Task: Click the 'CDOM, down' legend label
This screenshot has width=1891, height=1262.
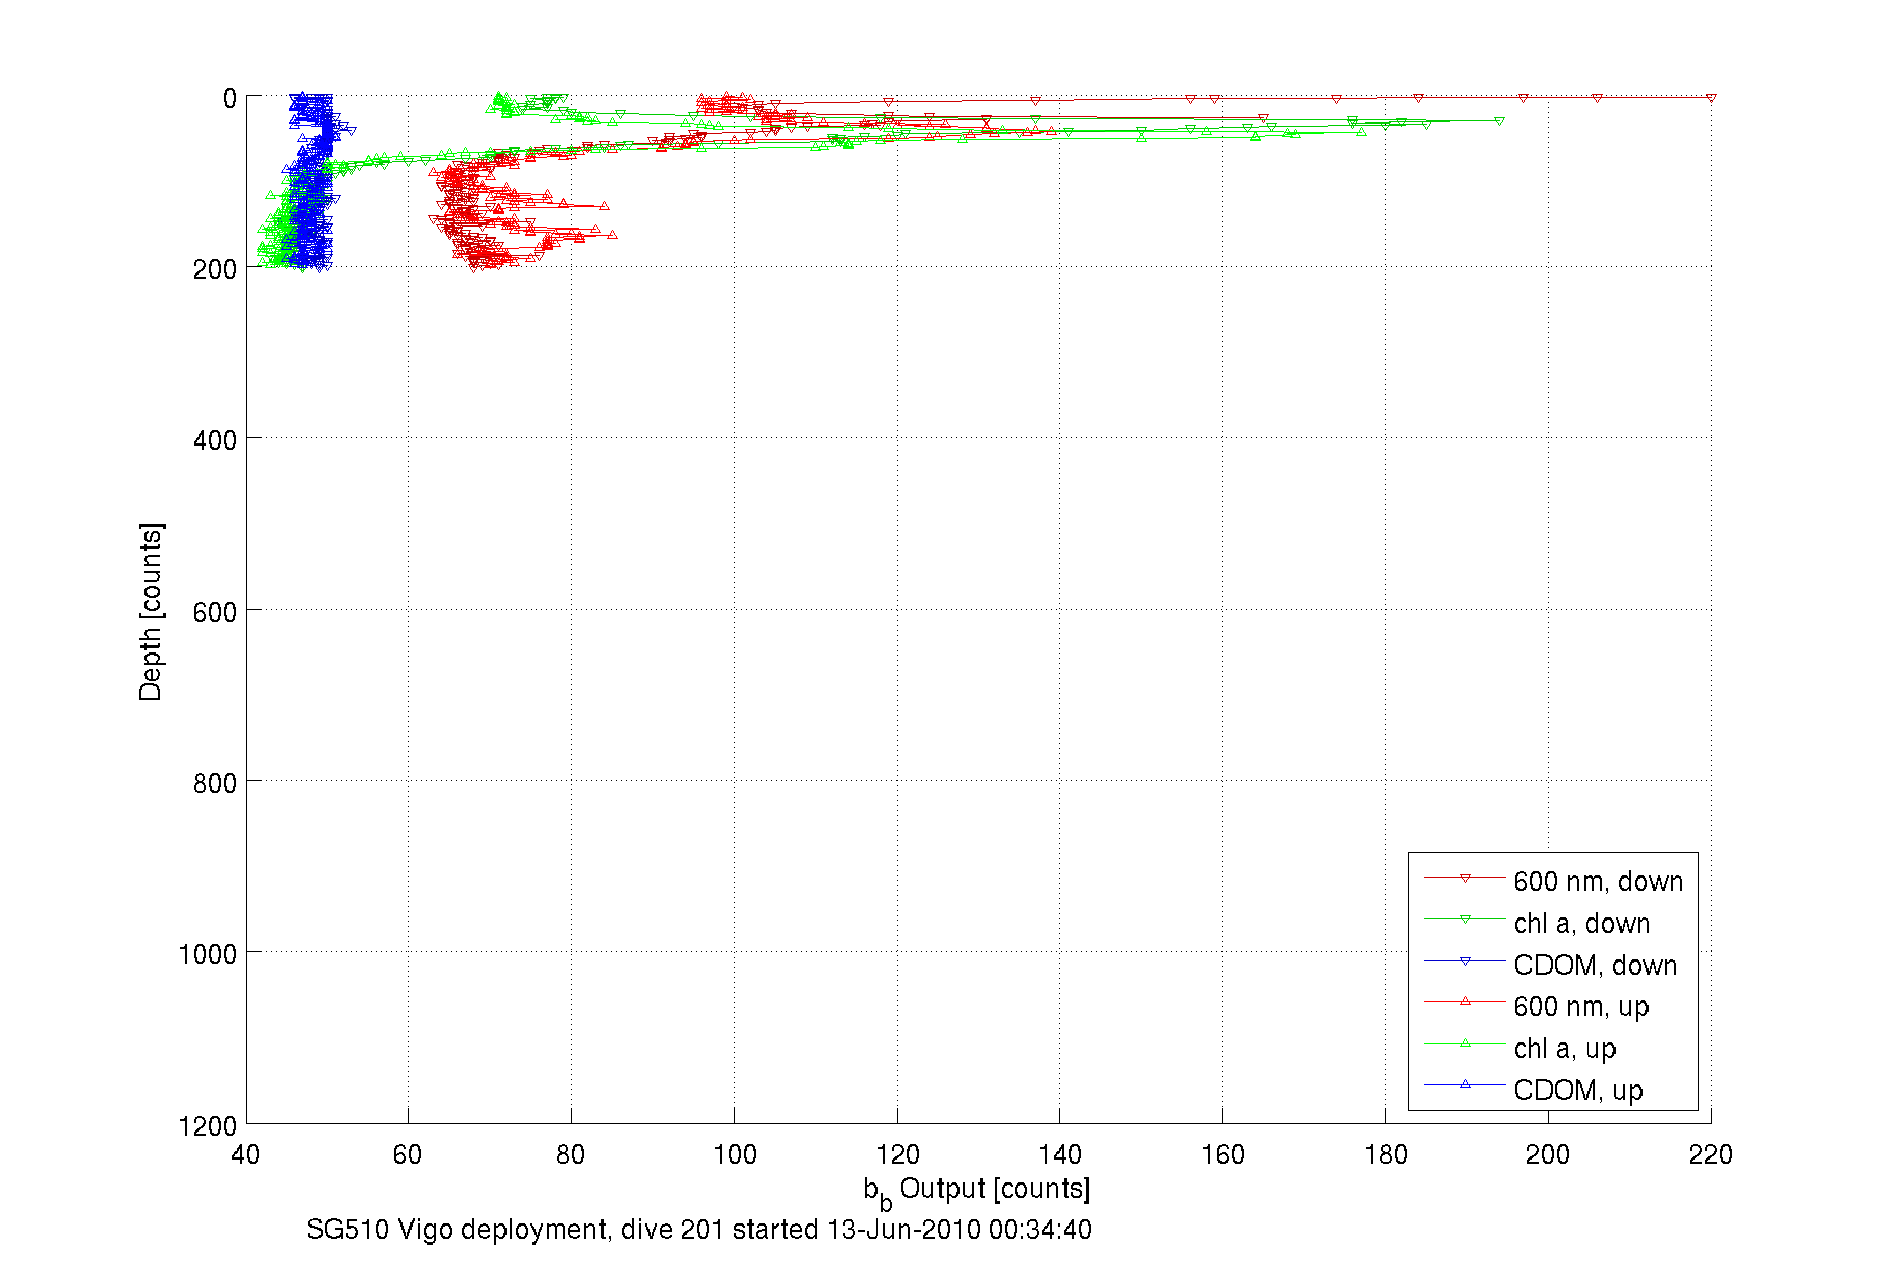Action: click(x=1595, y=965)
